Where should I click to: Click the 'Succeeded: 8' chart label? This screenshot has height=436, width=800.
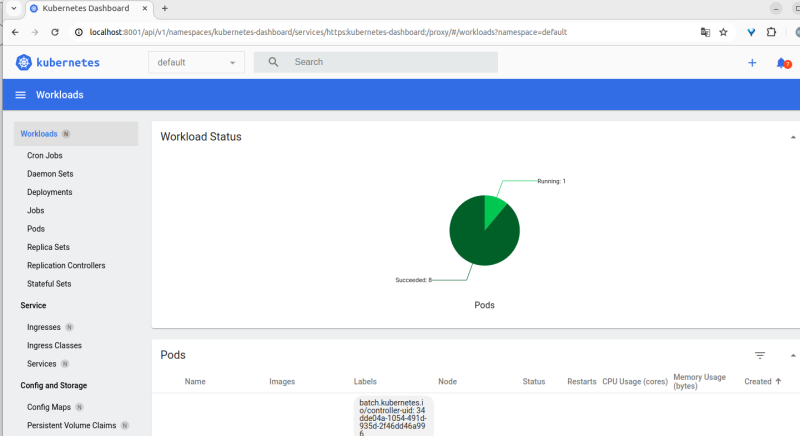coord(414,280)
